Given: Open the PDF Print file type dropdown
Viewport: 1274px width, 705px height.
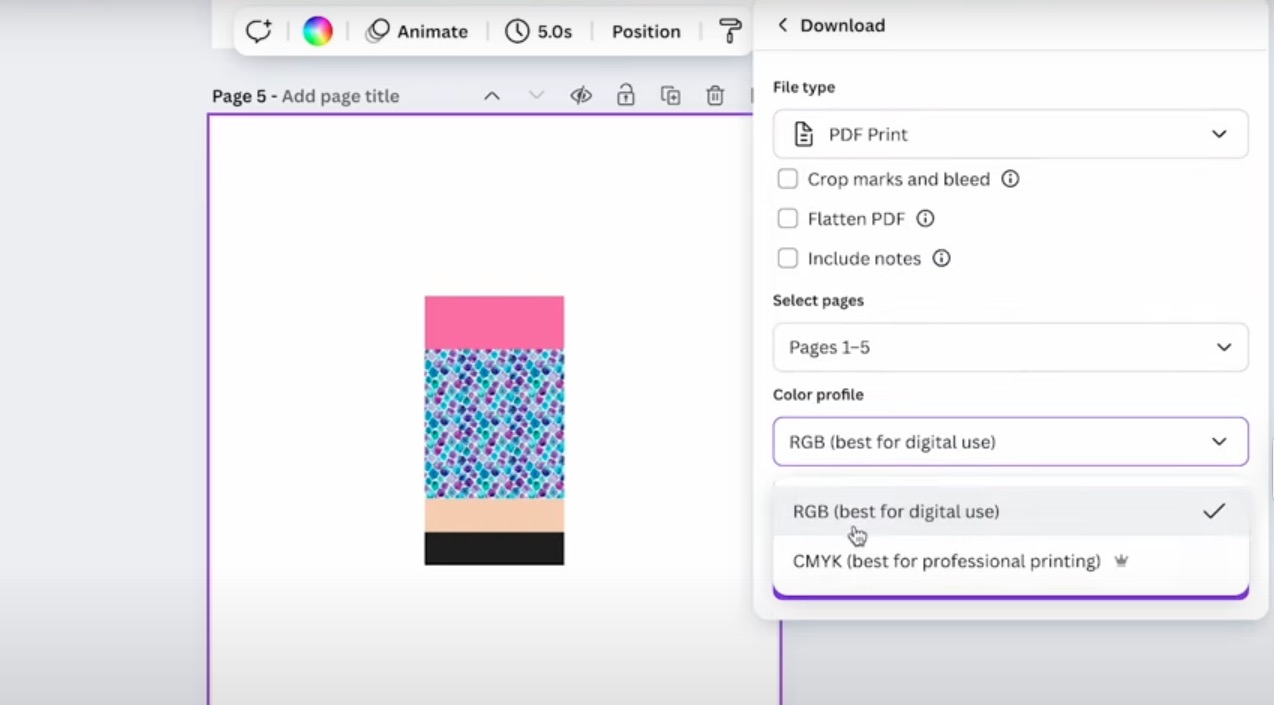Looking at the screenshot, I should pyautogui.click(x=1010, y=134).
